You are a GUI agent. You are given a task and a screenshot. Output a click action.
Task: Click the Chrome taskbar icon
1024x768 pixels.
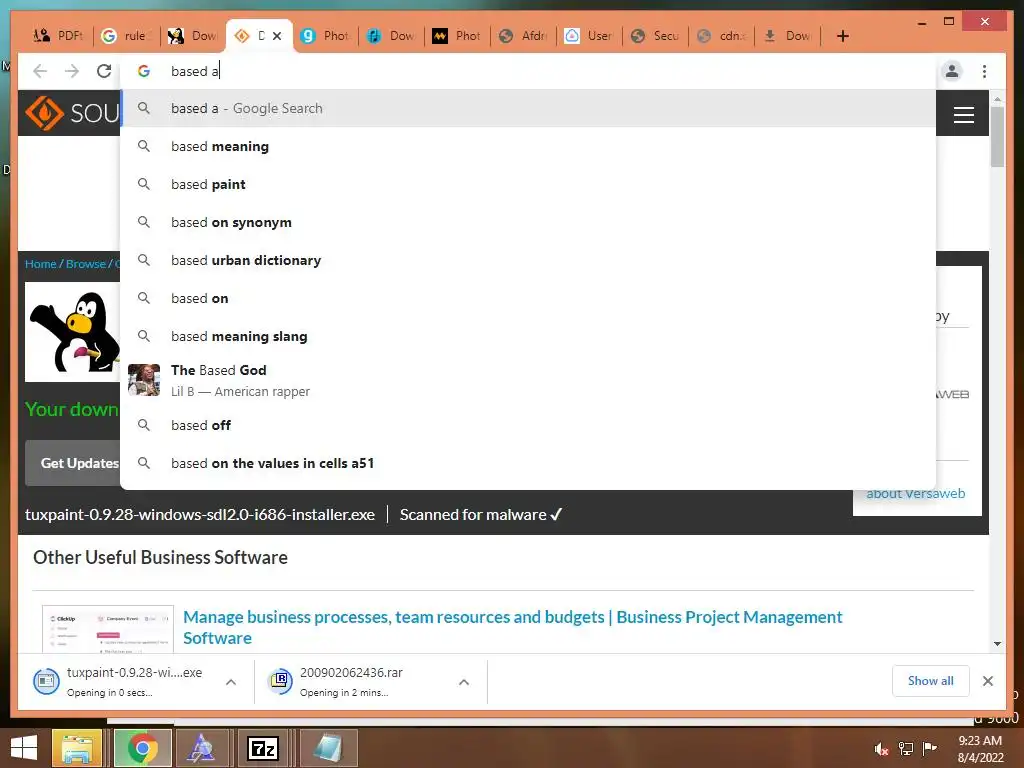coord(142,748)
